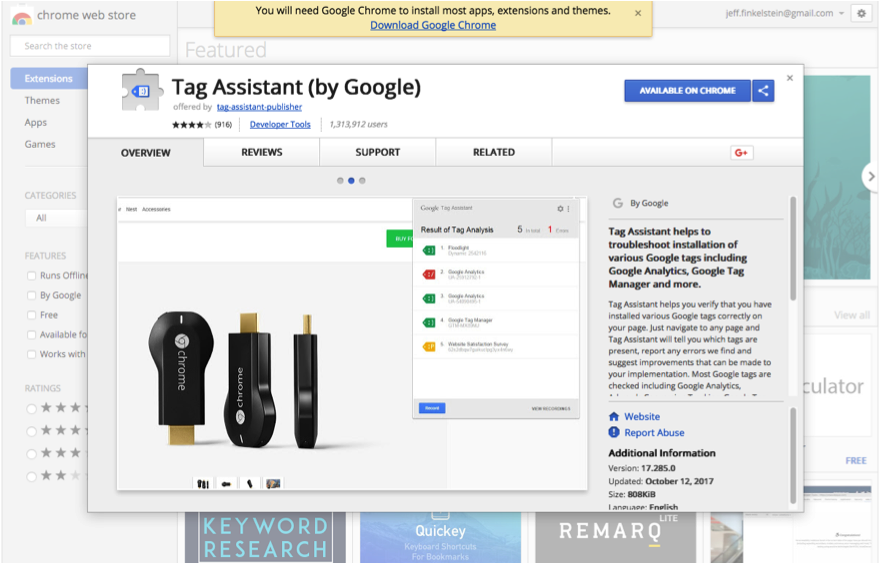Viewport: 890px width, 564px height.
Task: Advance featured carousel with right arrow
Action: tap(871, 176)
